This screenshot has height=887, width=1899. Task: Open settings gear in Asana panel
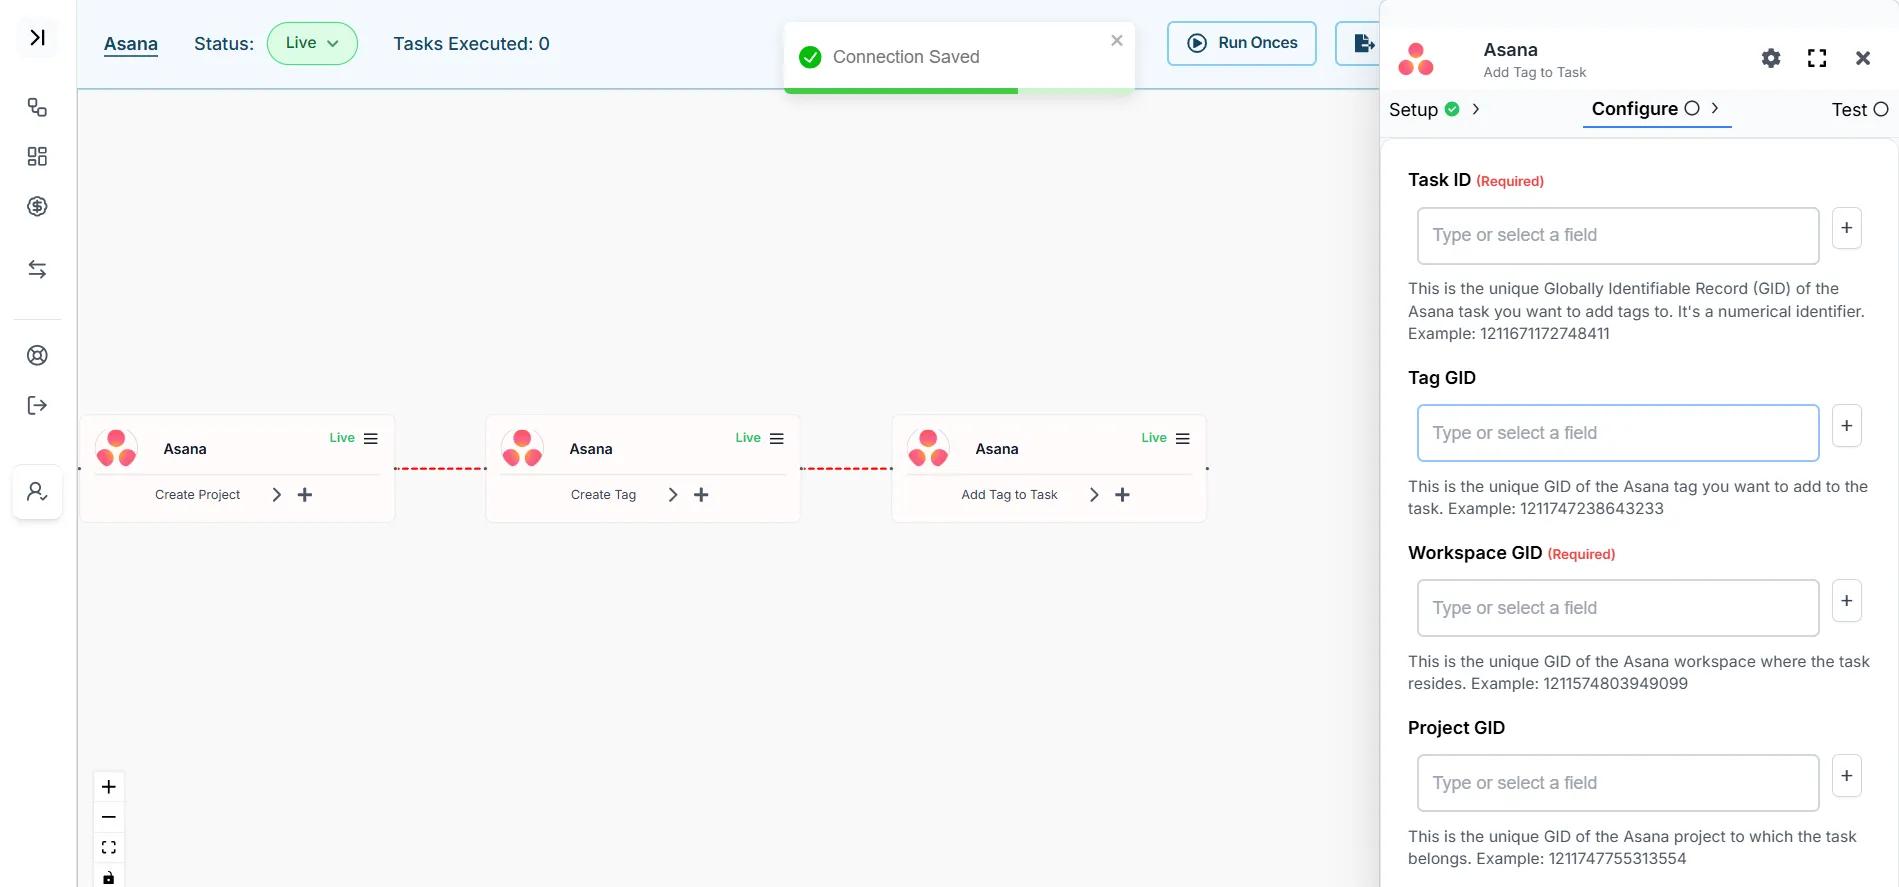[x=1770, y=58]
